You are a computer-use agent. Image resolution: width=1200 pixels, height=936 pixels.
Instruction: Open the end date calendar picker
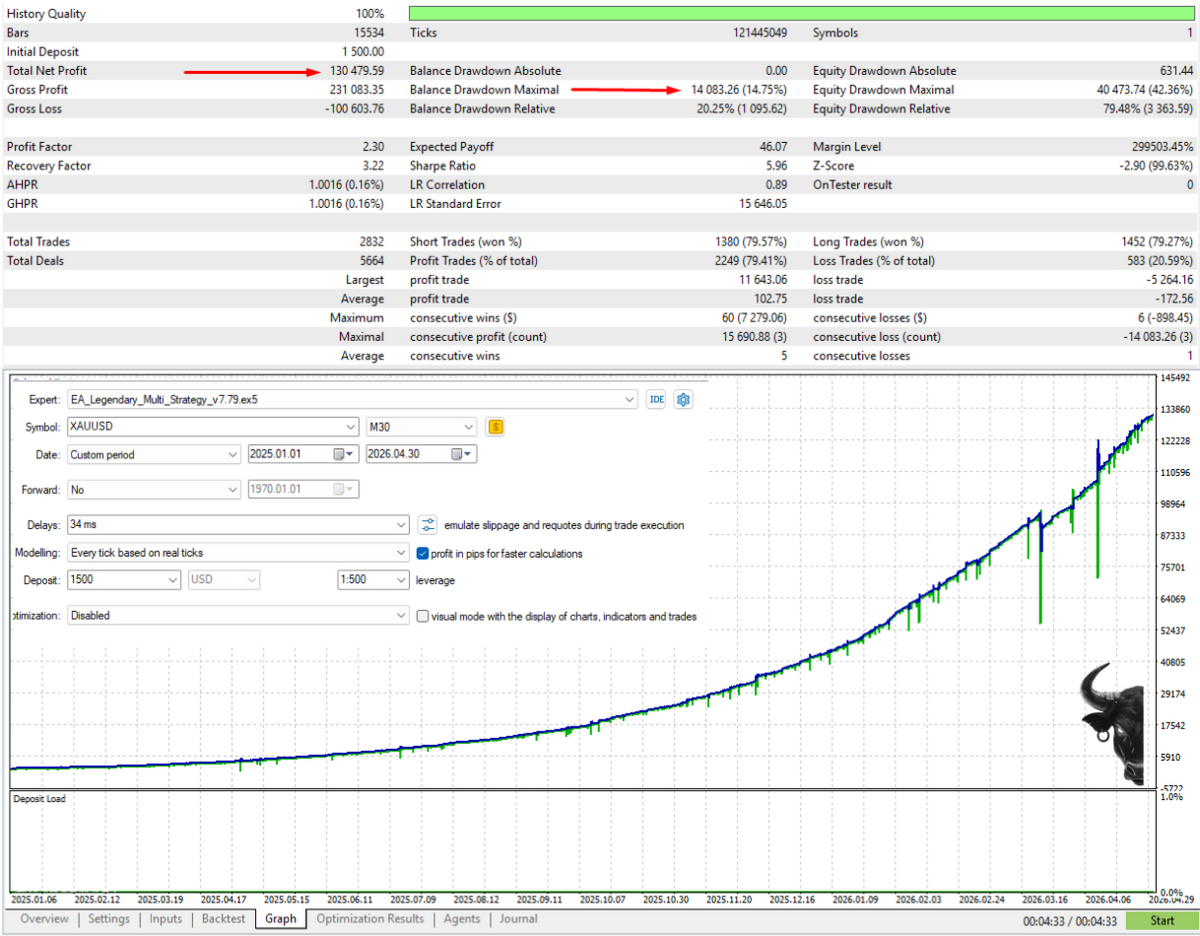461,454
